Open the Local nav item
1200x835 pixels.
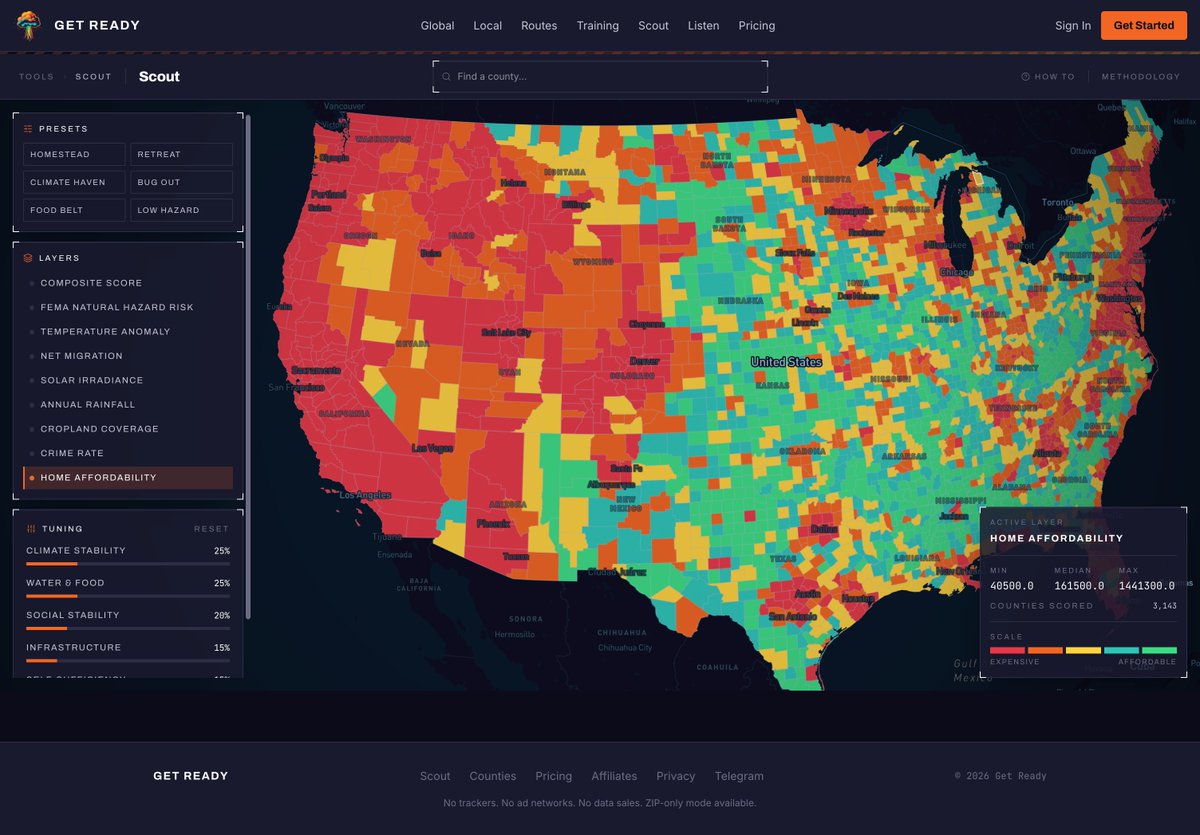click(487, 26)
